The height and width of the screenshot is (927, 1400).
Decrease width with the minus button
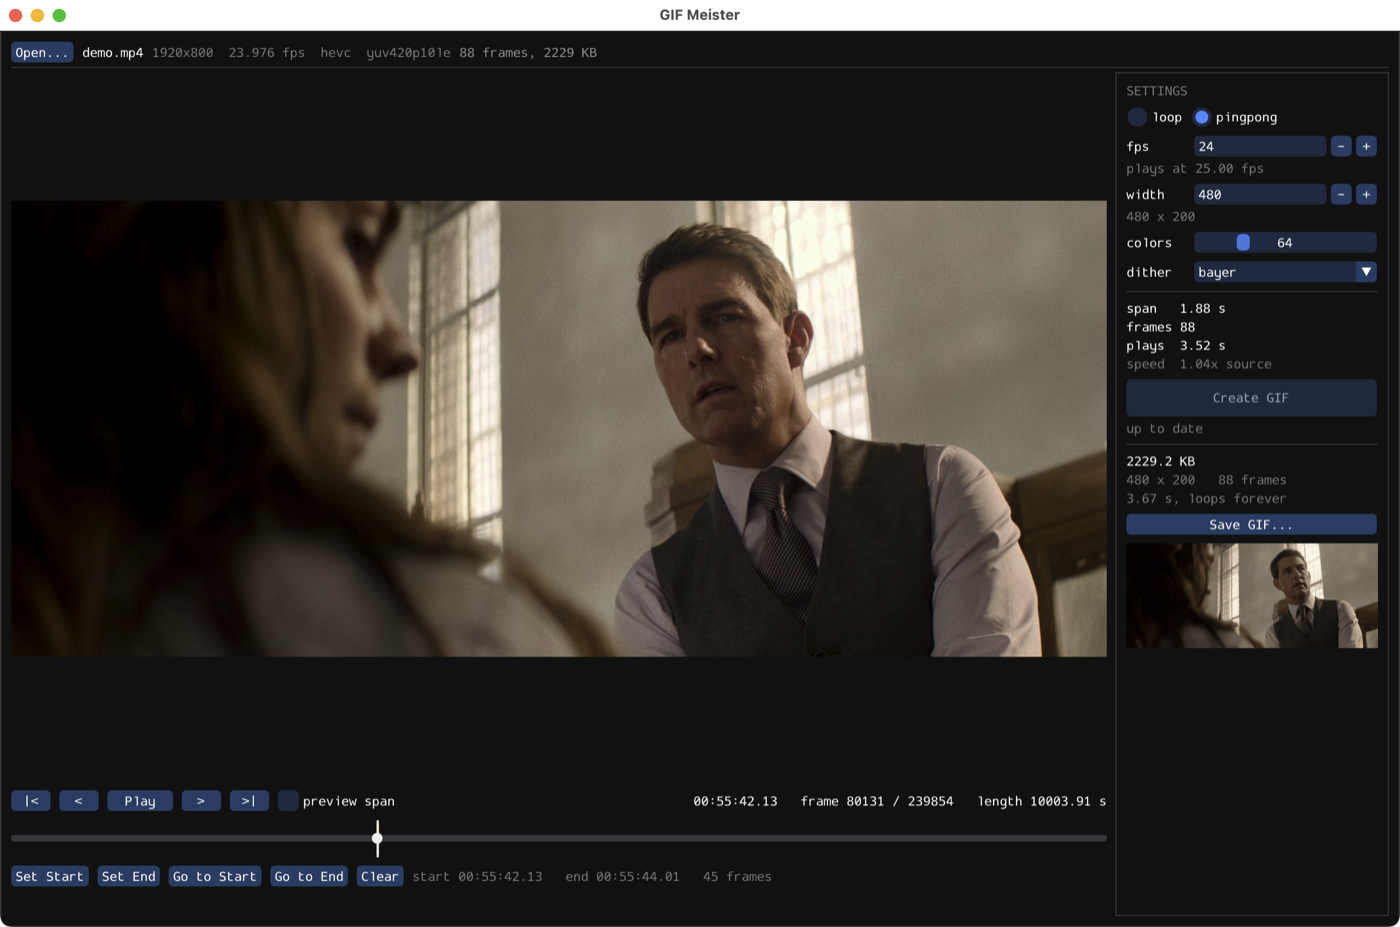pos(1341,194)
